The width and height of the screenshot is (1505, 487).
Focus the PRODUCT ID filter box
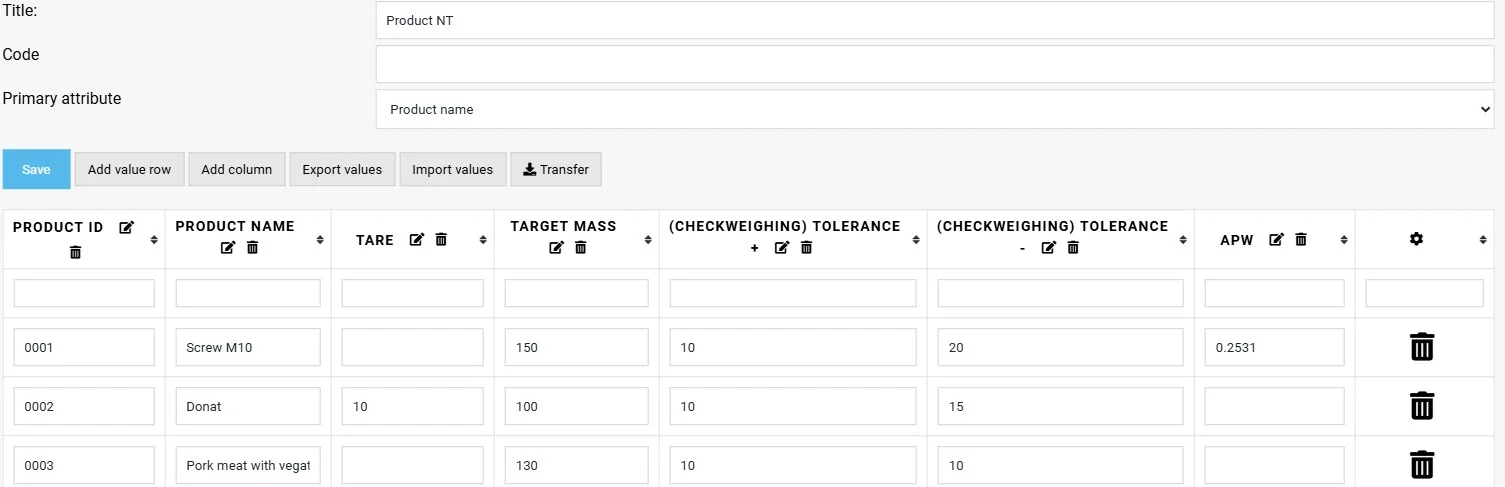point(84,293)
